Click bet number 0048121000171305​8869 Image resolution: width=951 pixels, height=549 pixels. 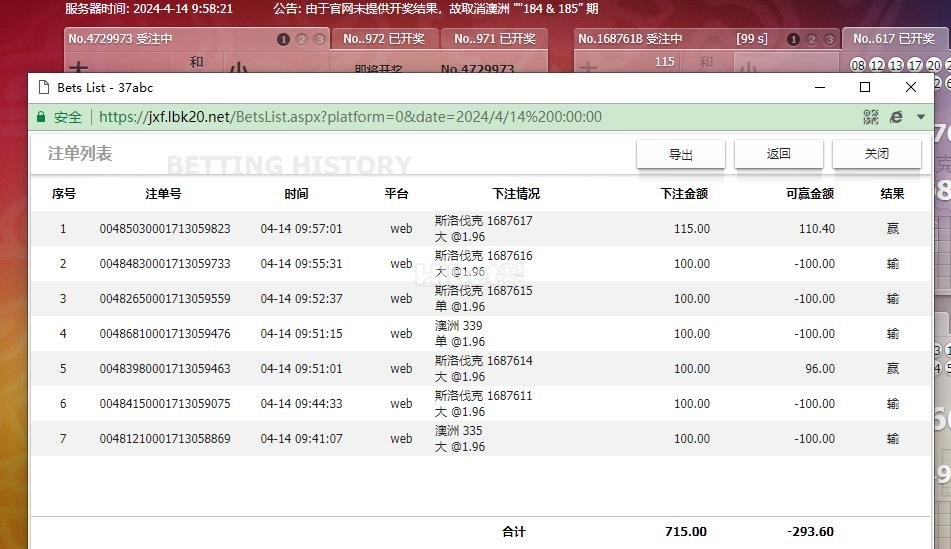coord(165,439)
